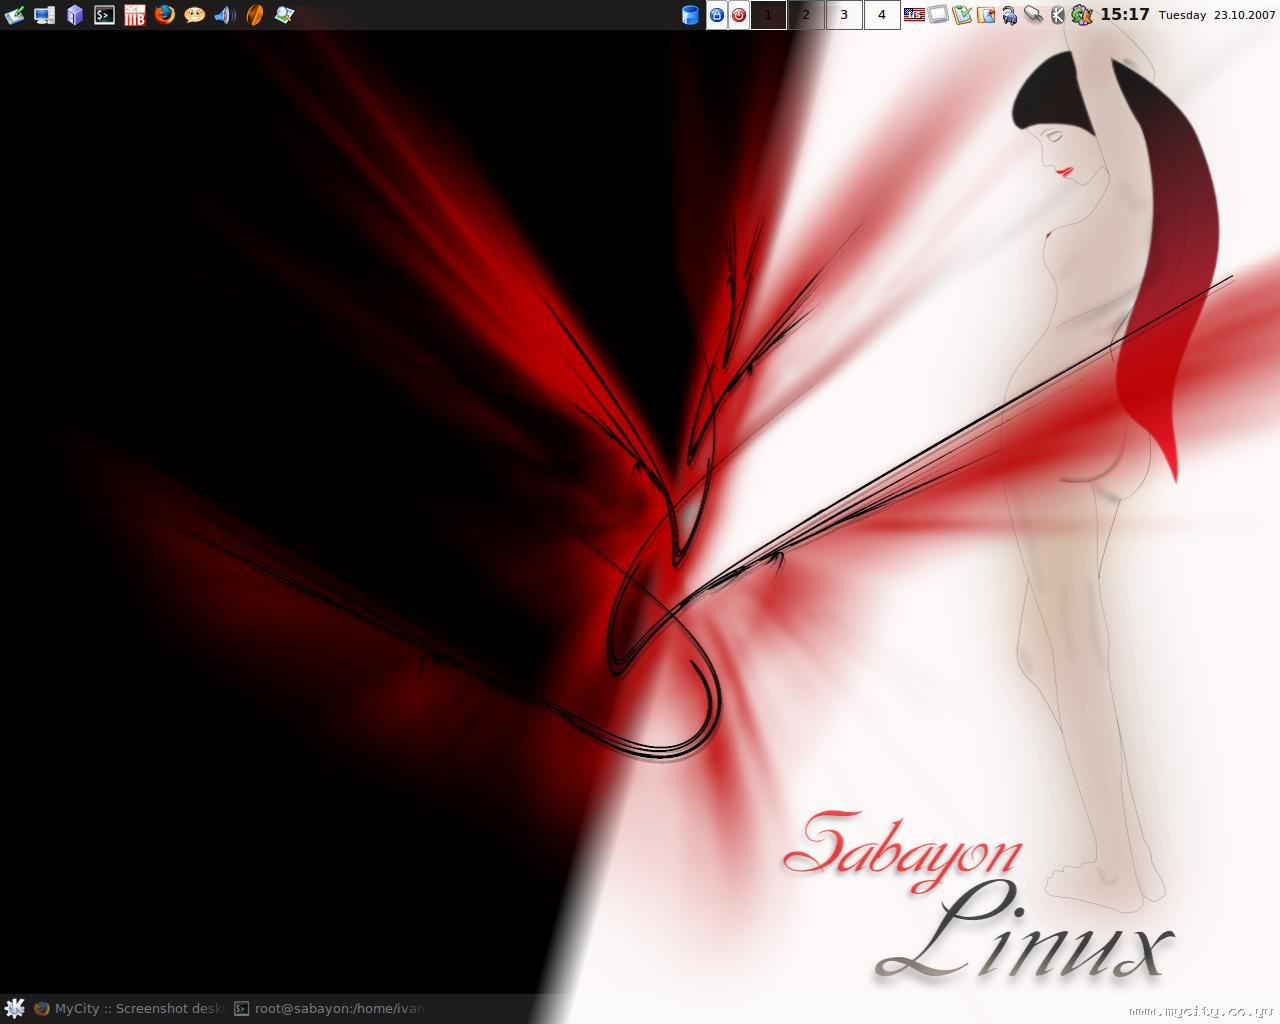Open the checklist notes tray icon
Screen dimensions: 1280x1024
(962, 15)
